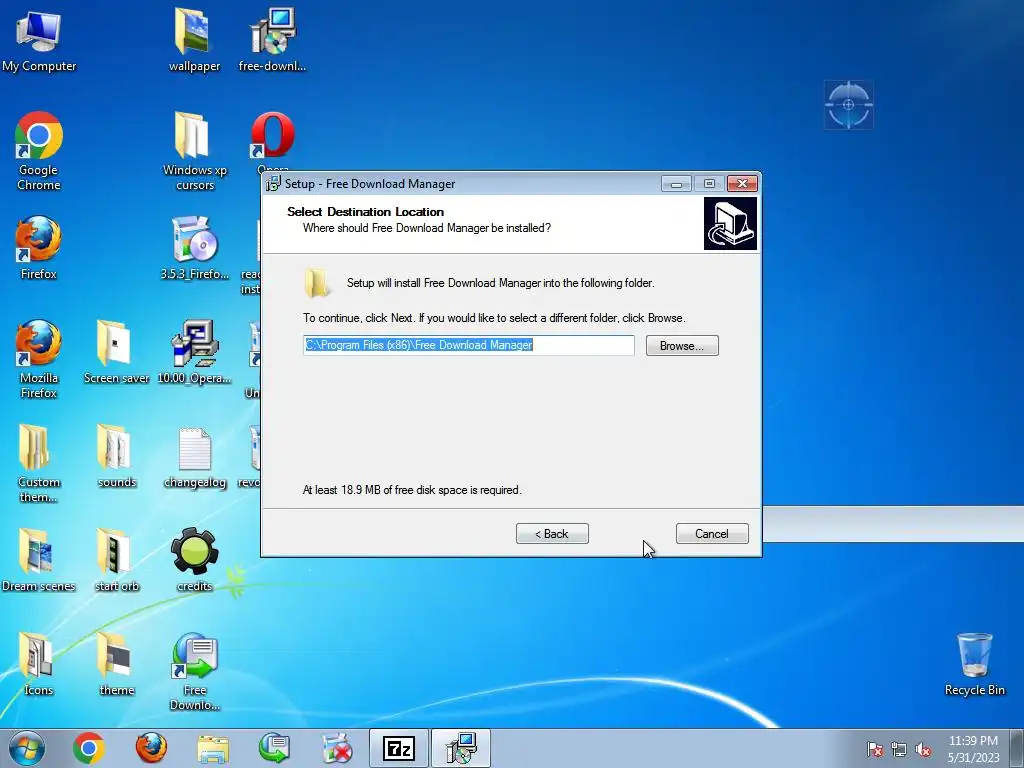Launch Free Downlo... desktop shortcut
1024x768 pixels.
click(x=195, y=671)
